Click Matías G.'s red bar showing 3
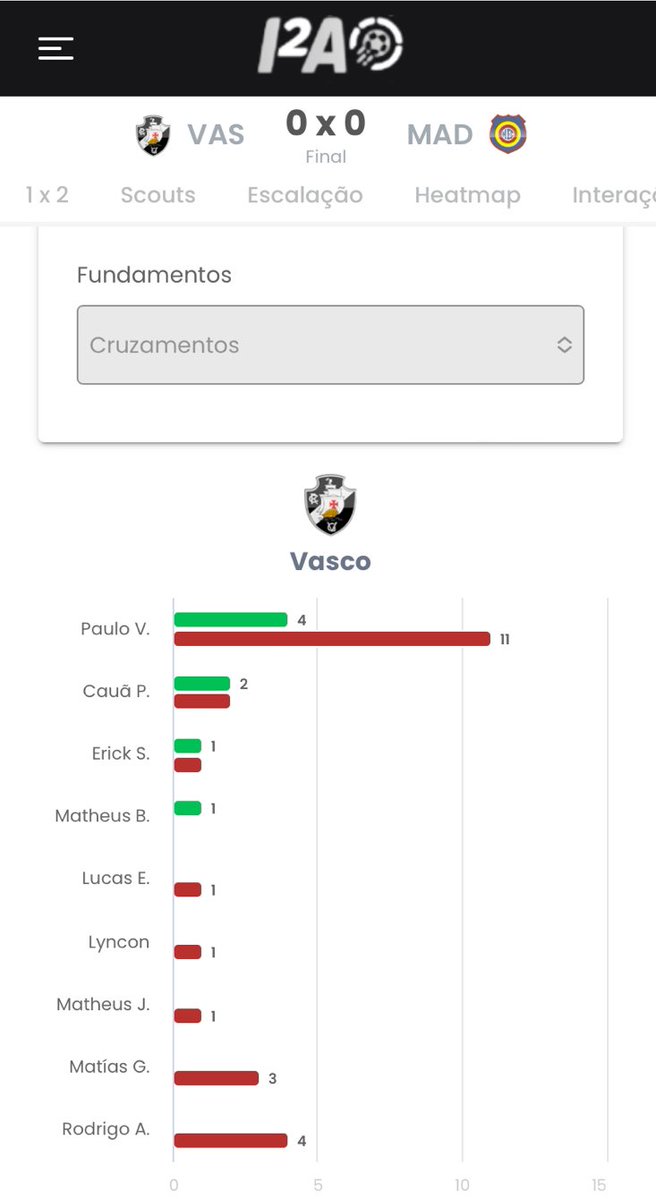This screenshot has height=1199, width=656. pos(216,1078)
